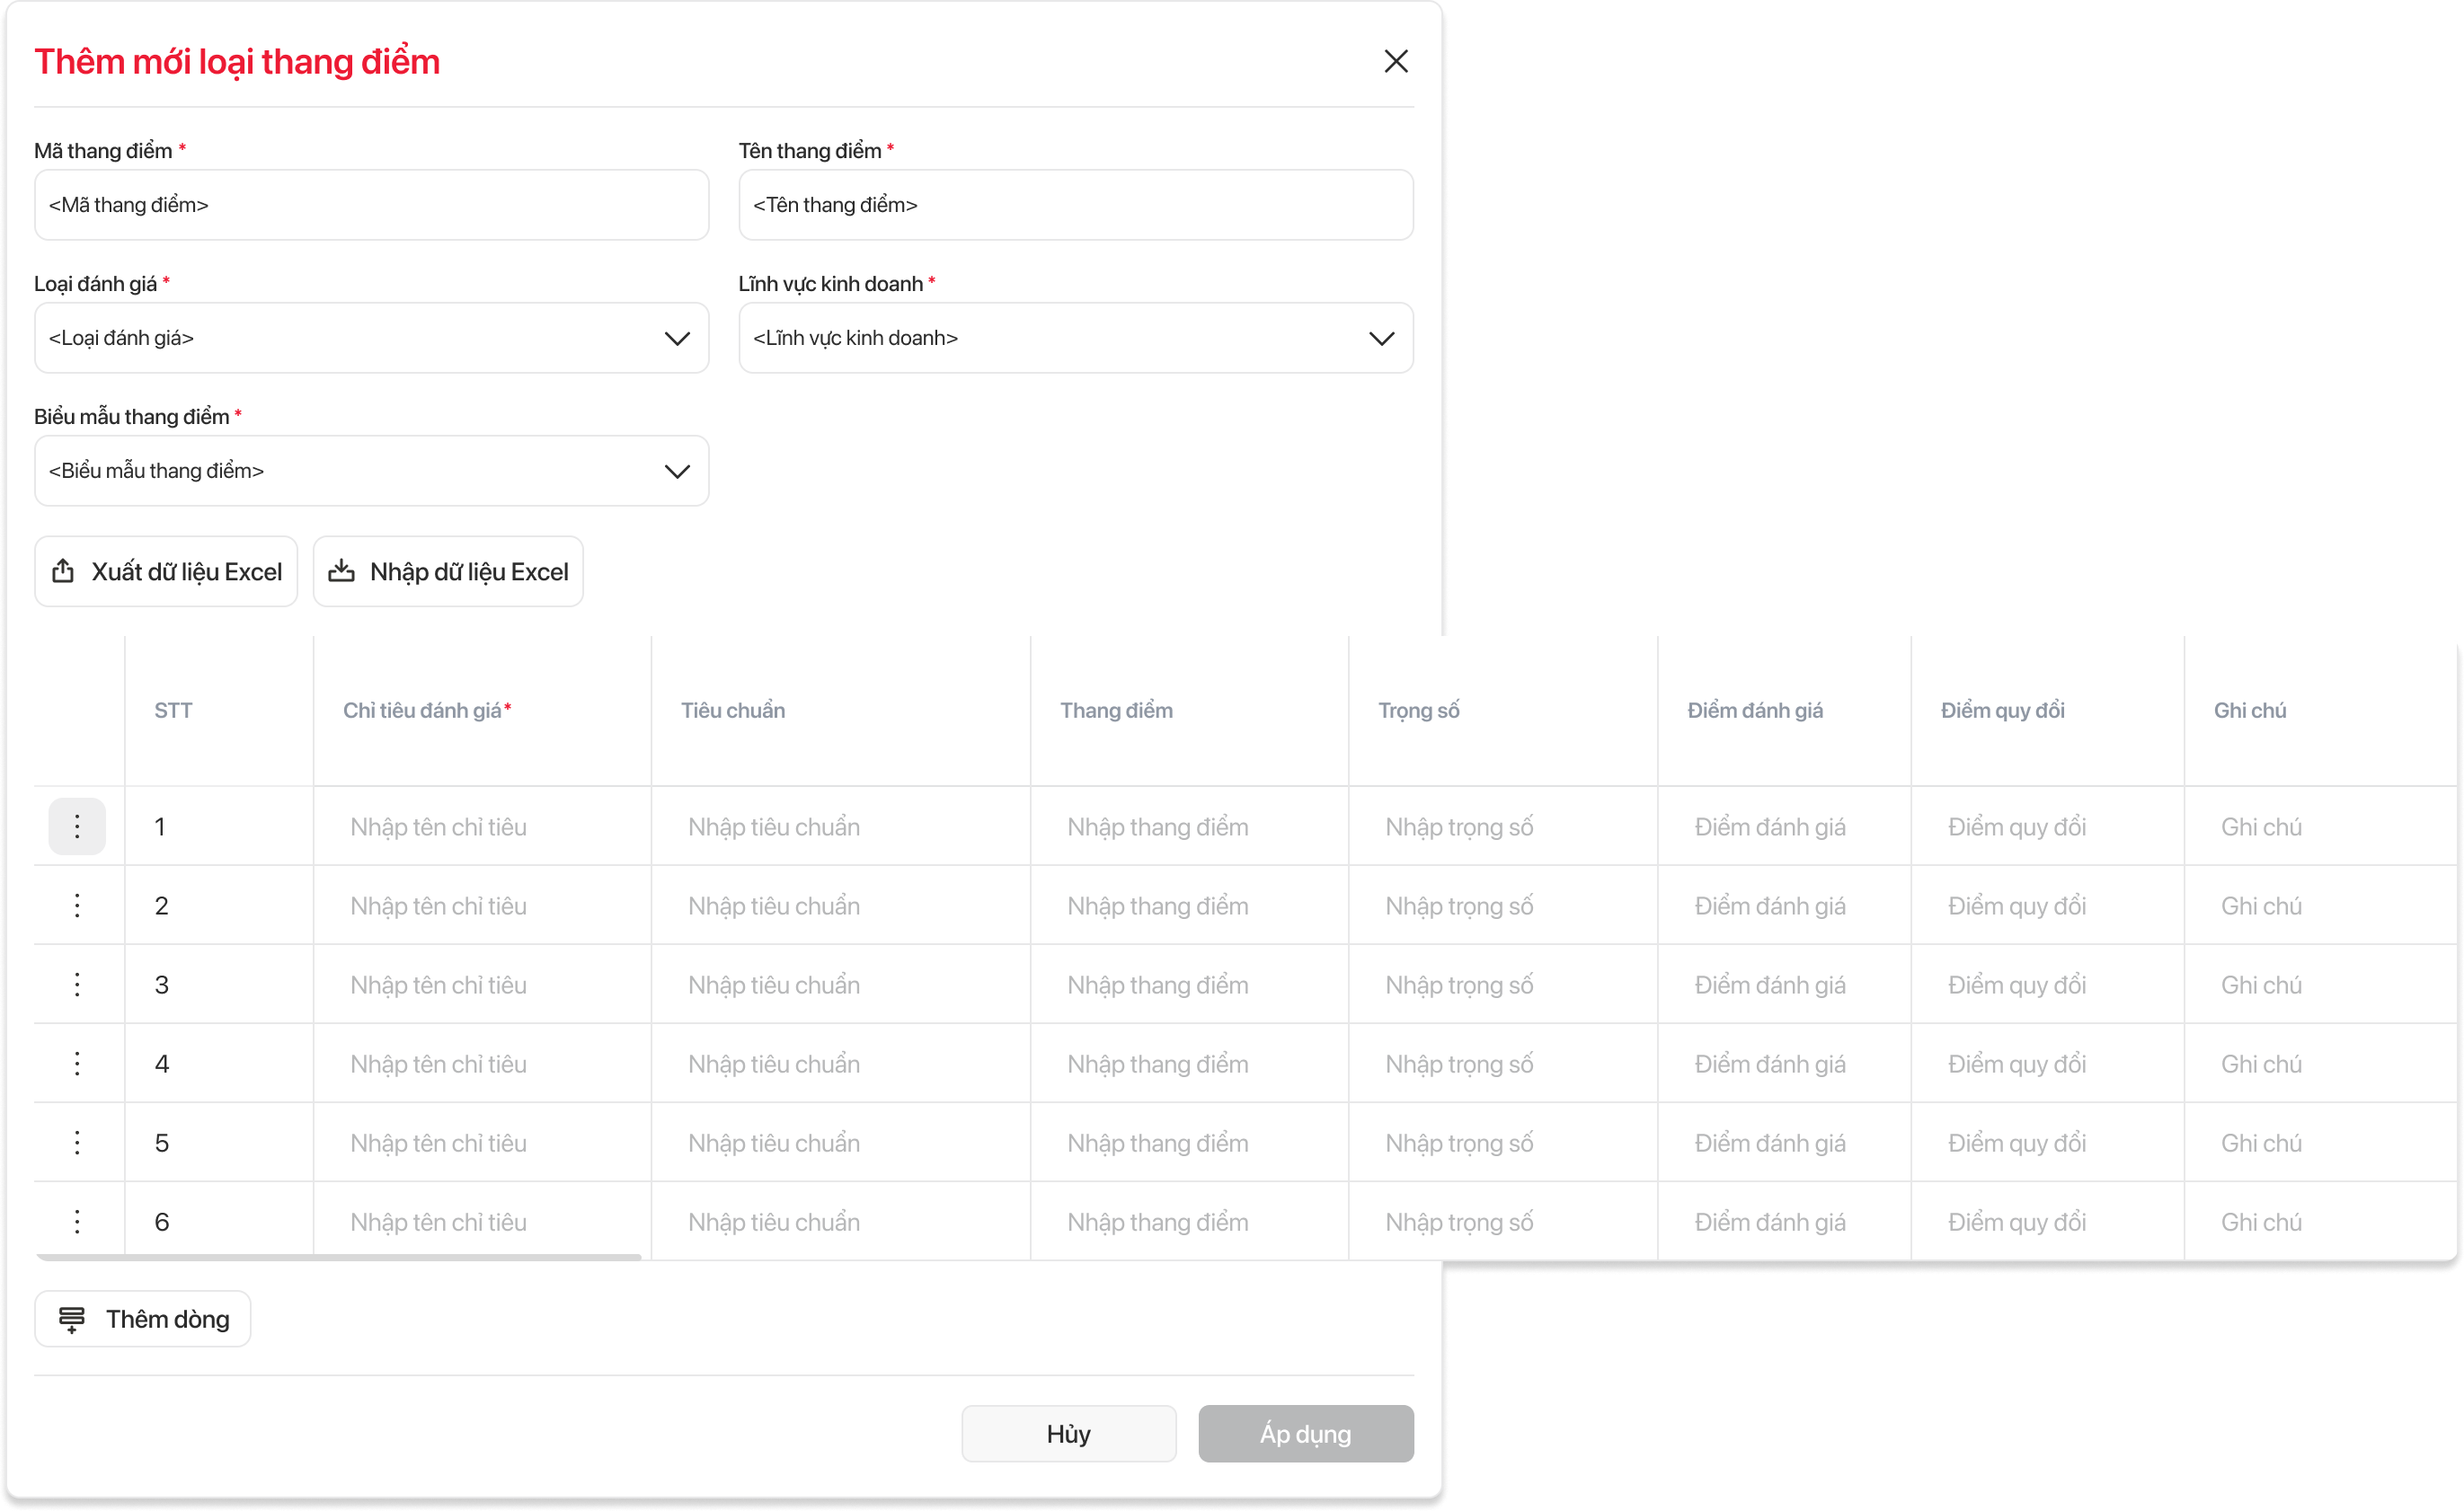Click the Hủy button
Image resolution: width=2464 pixels, height=1511 pixels.
click(x=1068, y=1433)
